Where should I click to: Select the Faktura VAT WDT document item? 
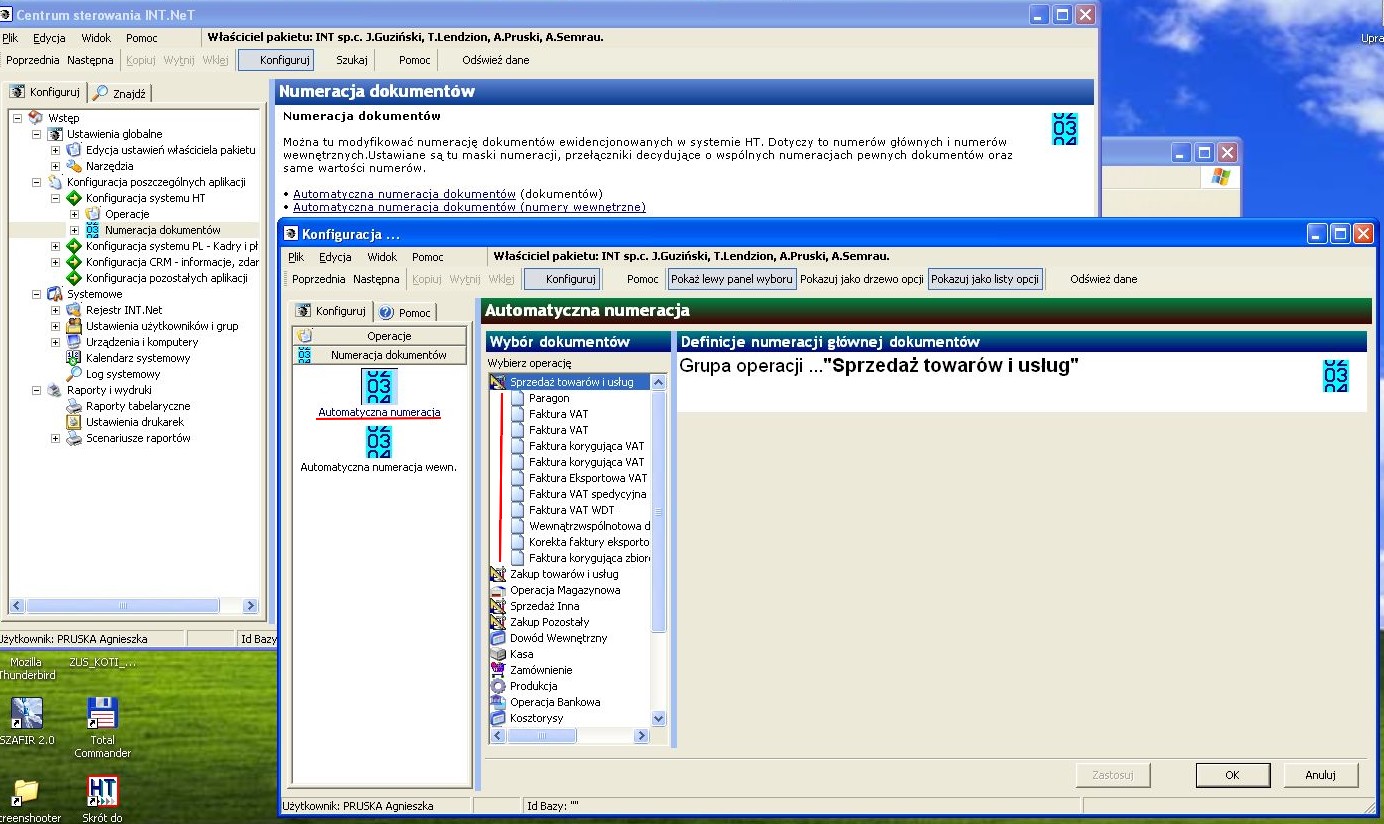click(x=571, y=510)
